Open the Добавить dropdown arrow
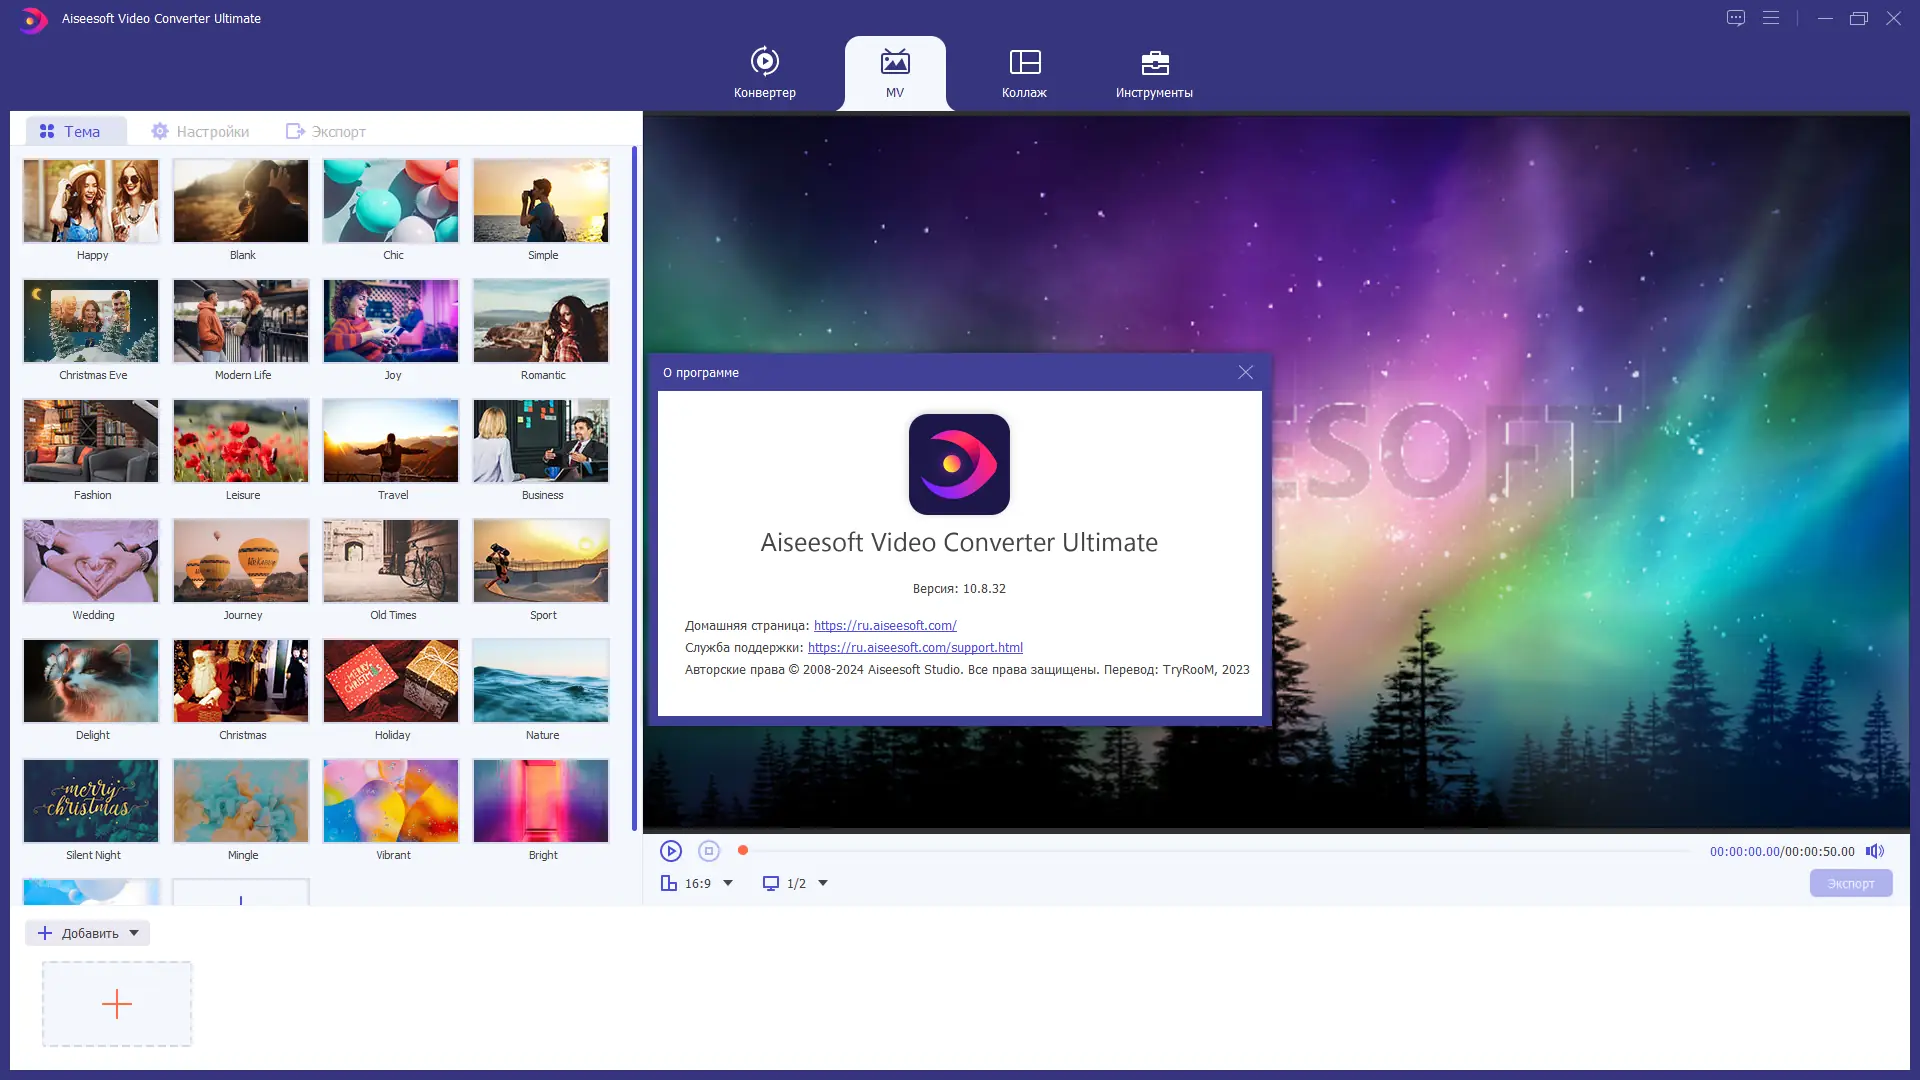Viewport: 1920px width, 1080px height. [x=134, y=933]
